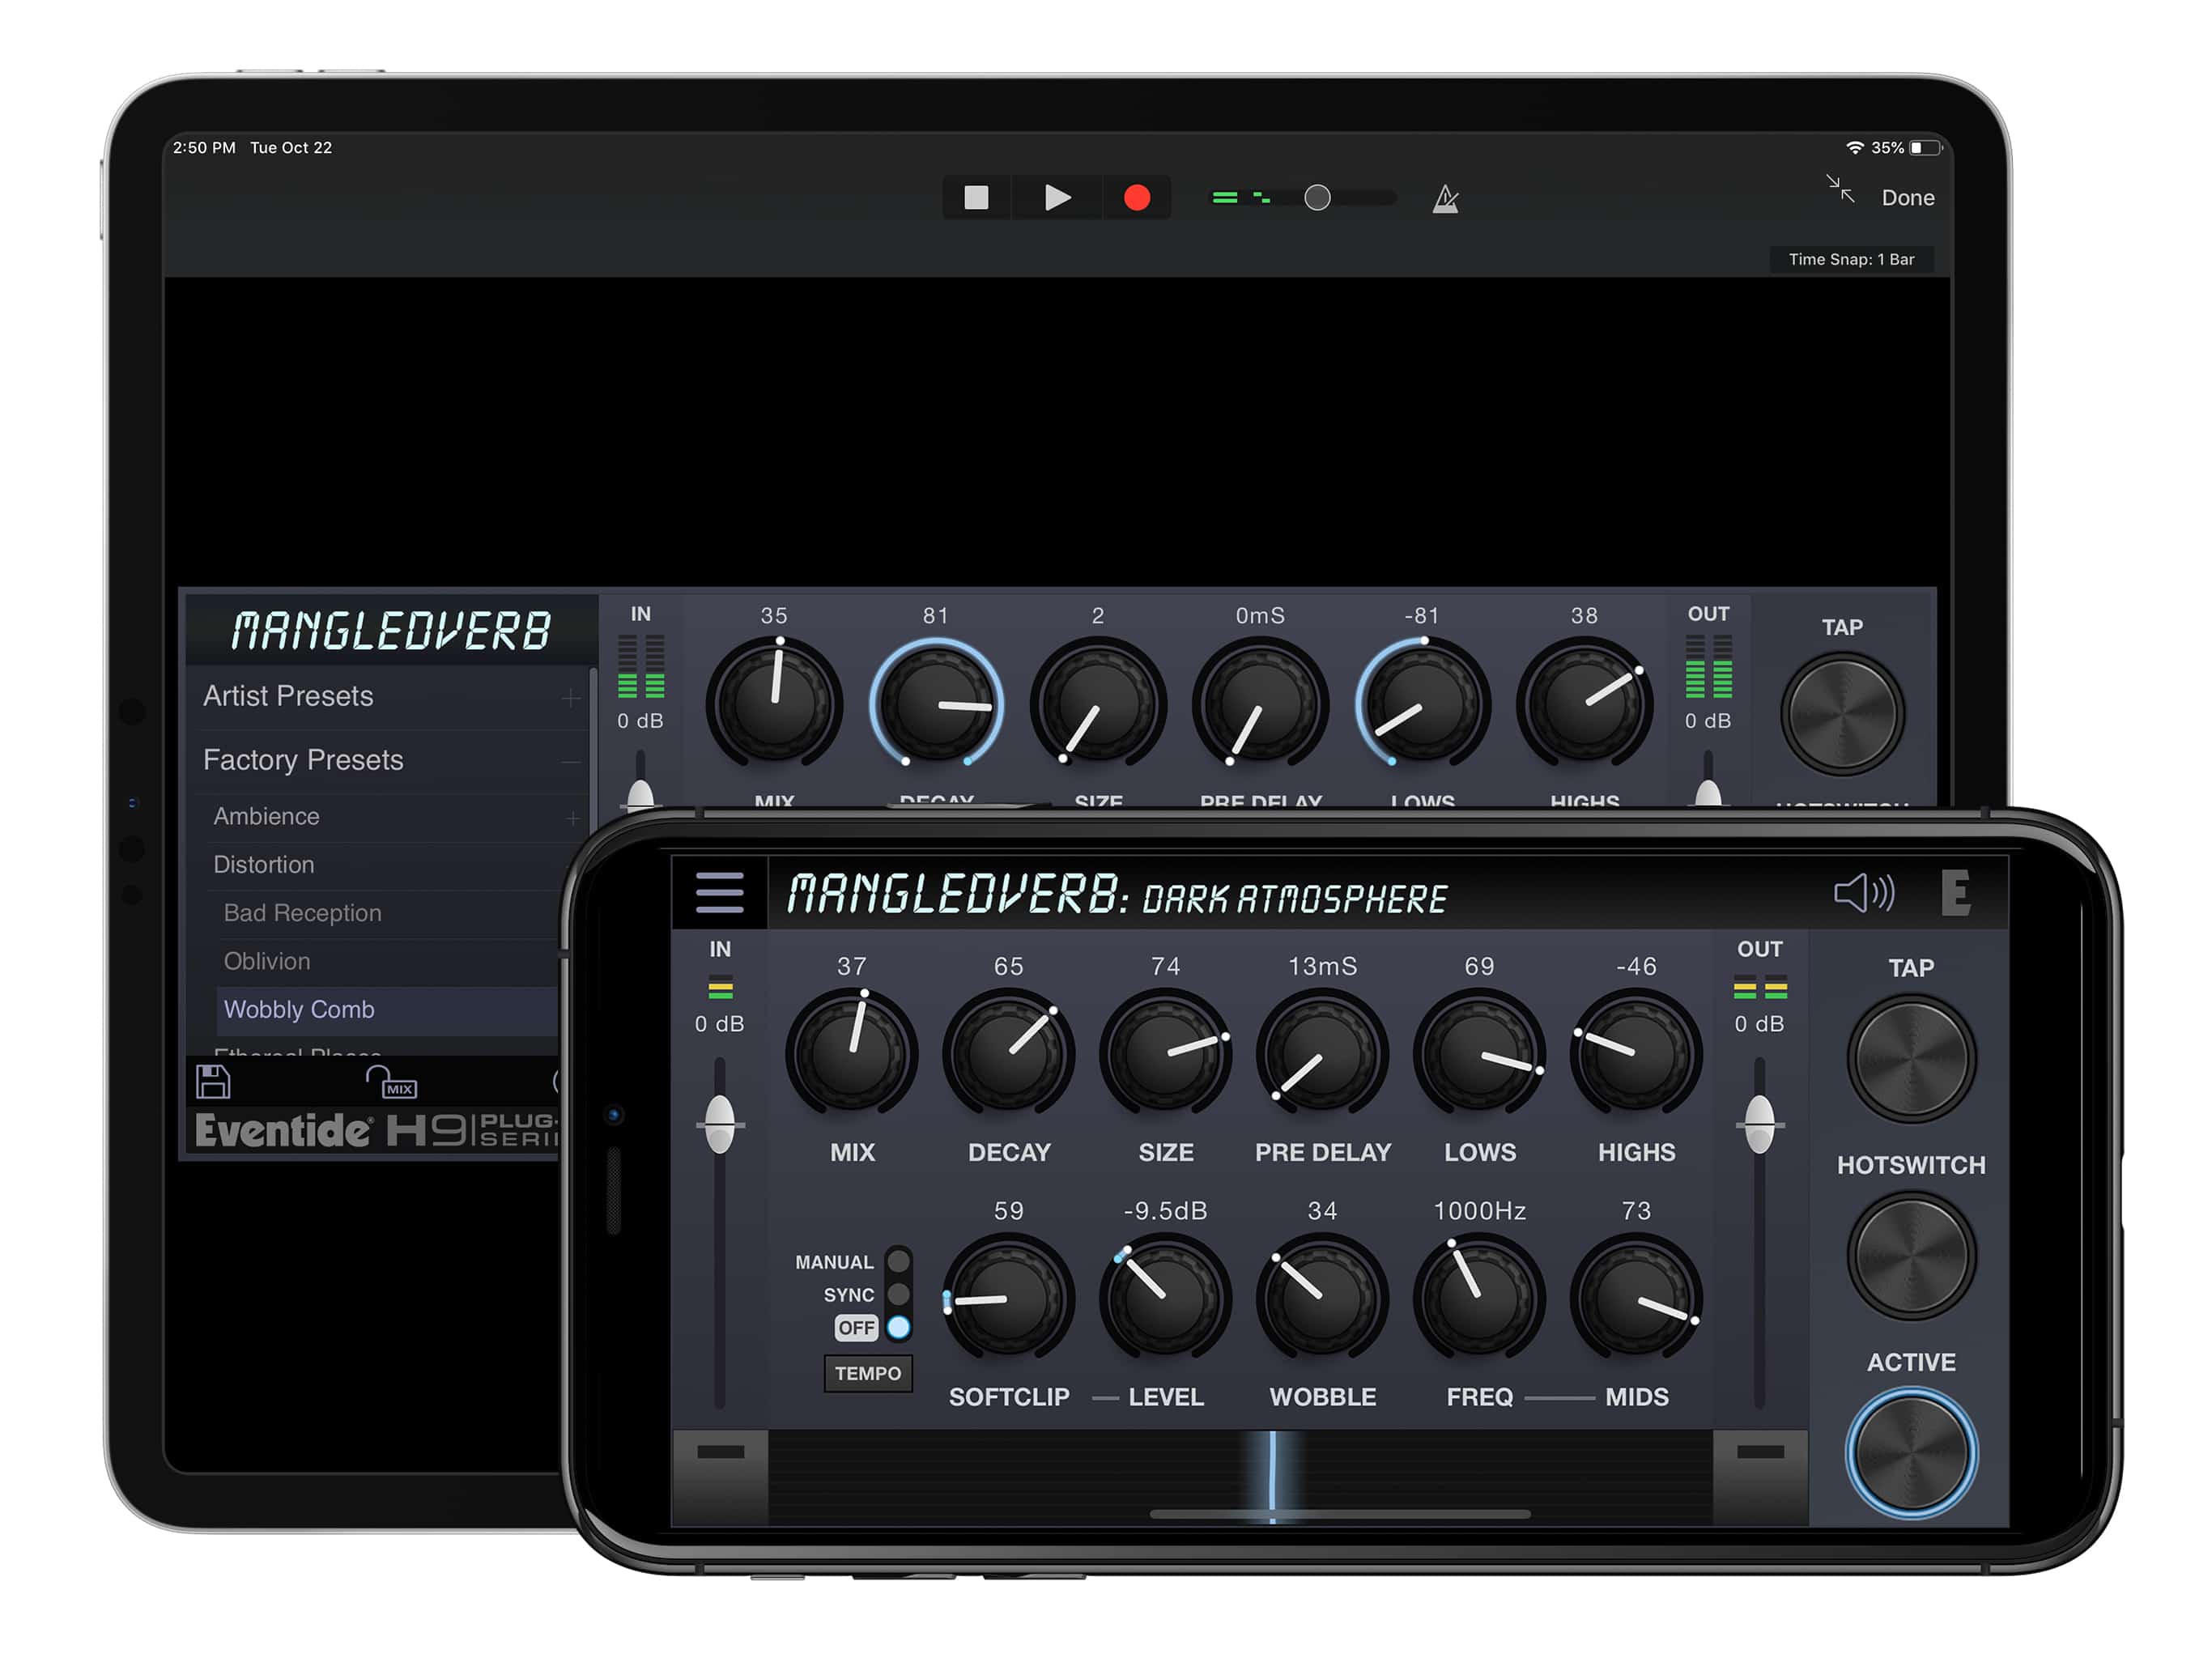Image resolution: width=2212 pixels, height=1658 pixels.
Task: Adjust the master volume slider knob
Action: pos(1318,198)
